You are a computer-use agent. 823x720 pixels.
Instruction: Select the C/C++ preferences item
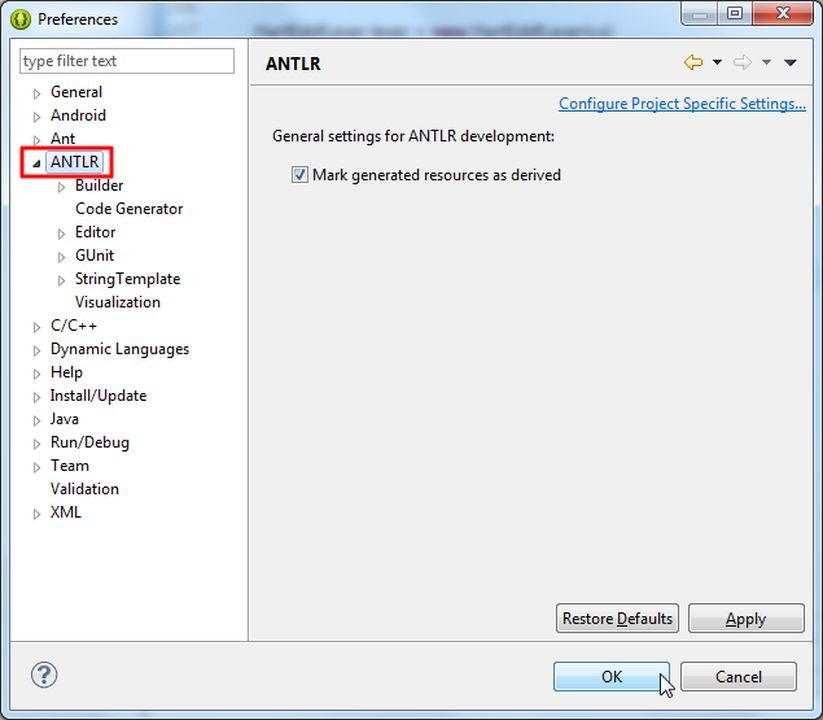coord(73,325)
